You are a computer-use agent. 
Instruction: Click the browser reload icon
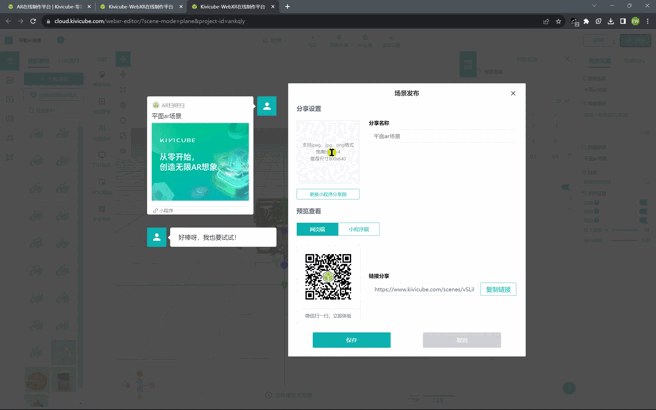click(33, 21)
